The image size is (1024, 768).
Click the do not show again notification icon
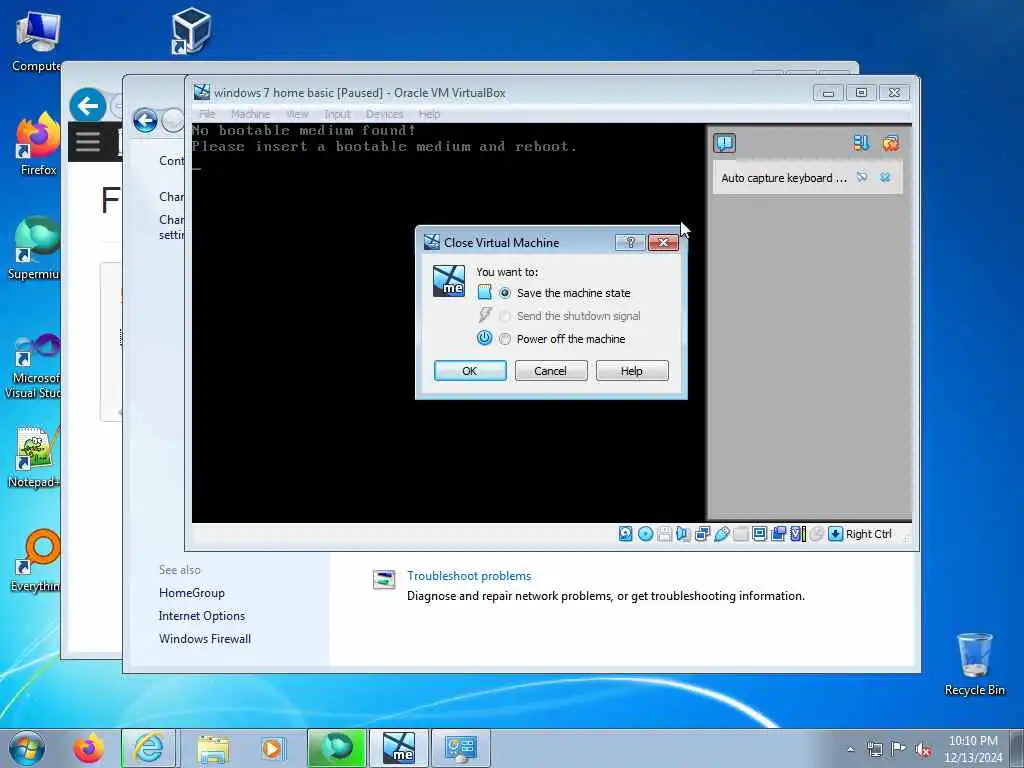(x=862, y=177)
